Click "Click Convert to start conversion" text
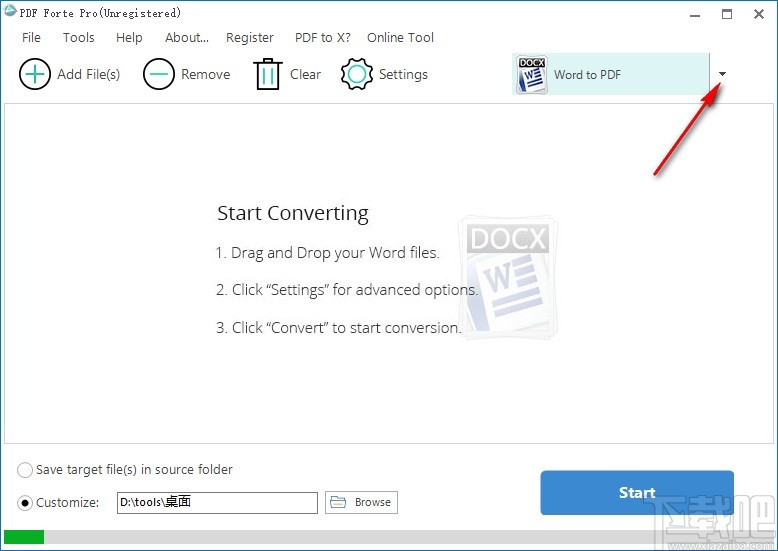The image size is (778, 551). 338,328
